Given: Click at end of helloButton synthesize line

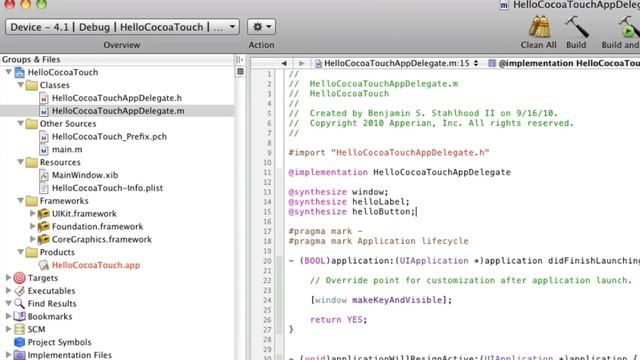Looking at the screenshot, I should [x=416, y=212].
